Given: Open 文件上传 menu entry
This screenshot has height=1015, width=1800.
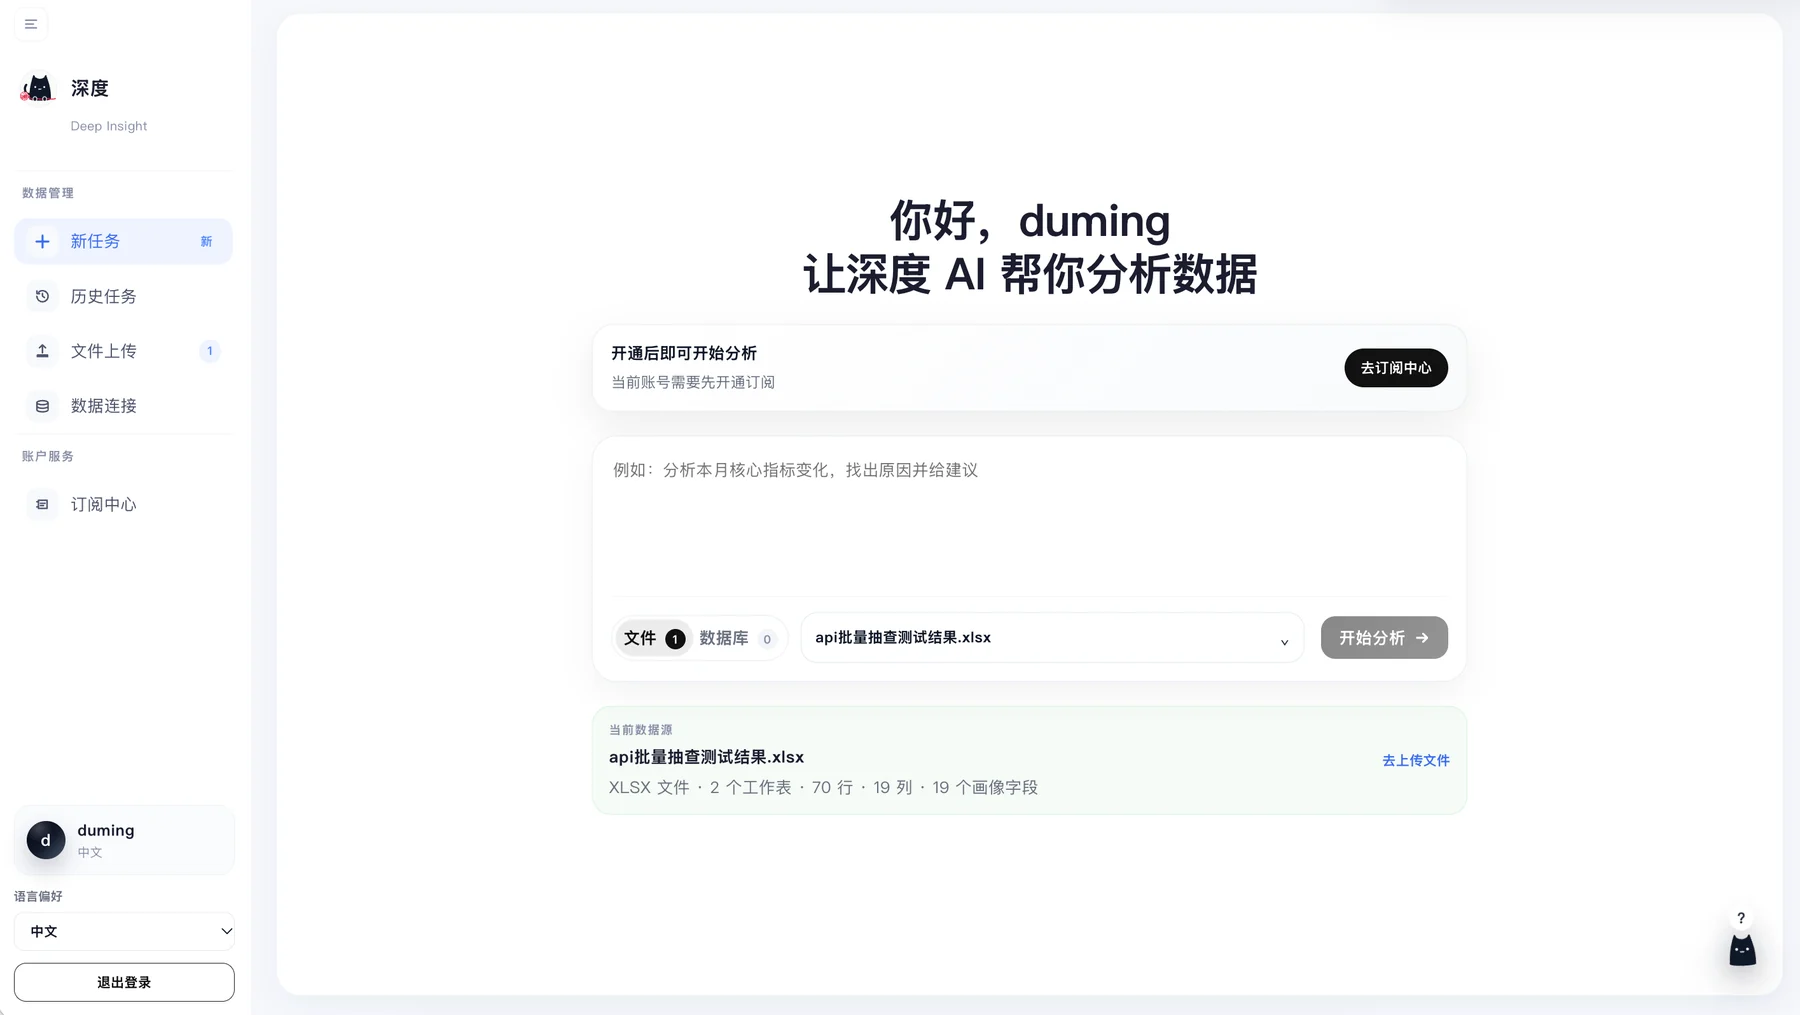Looking at the screenshot, I should point(123,351).
